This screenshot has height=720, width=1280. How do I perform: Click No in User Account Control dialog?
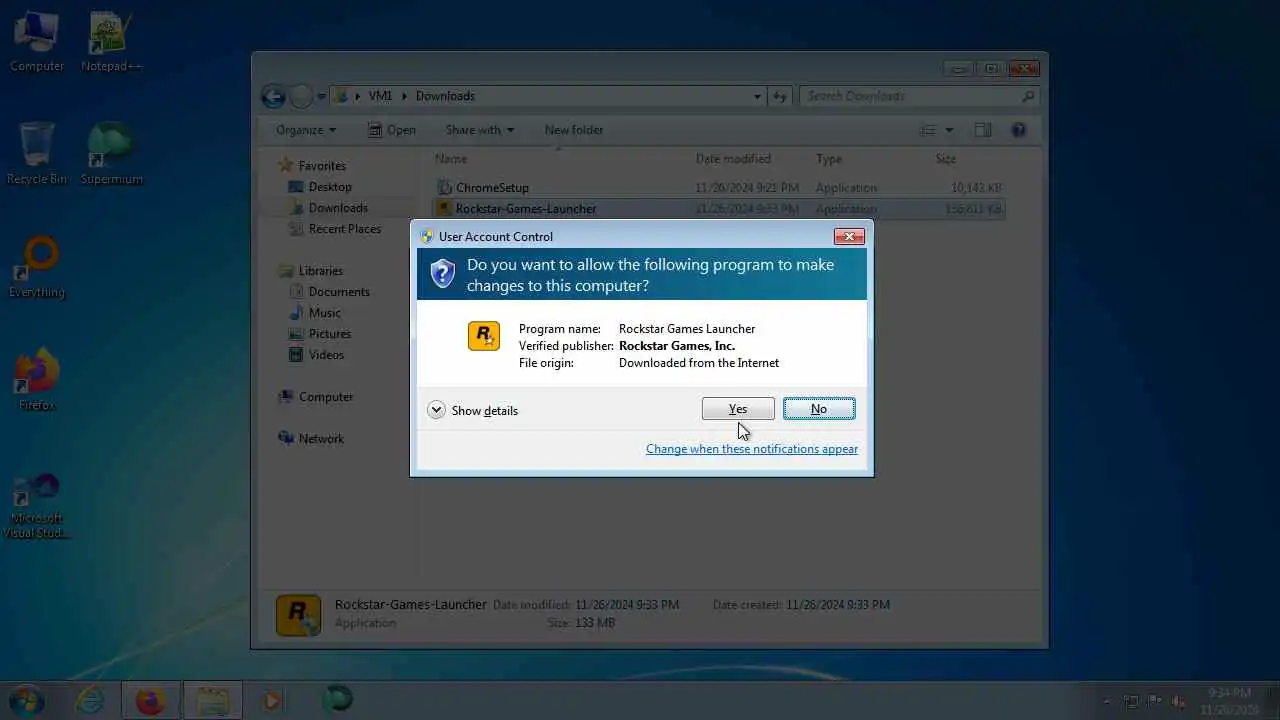[819, 409]
